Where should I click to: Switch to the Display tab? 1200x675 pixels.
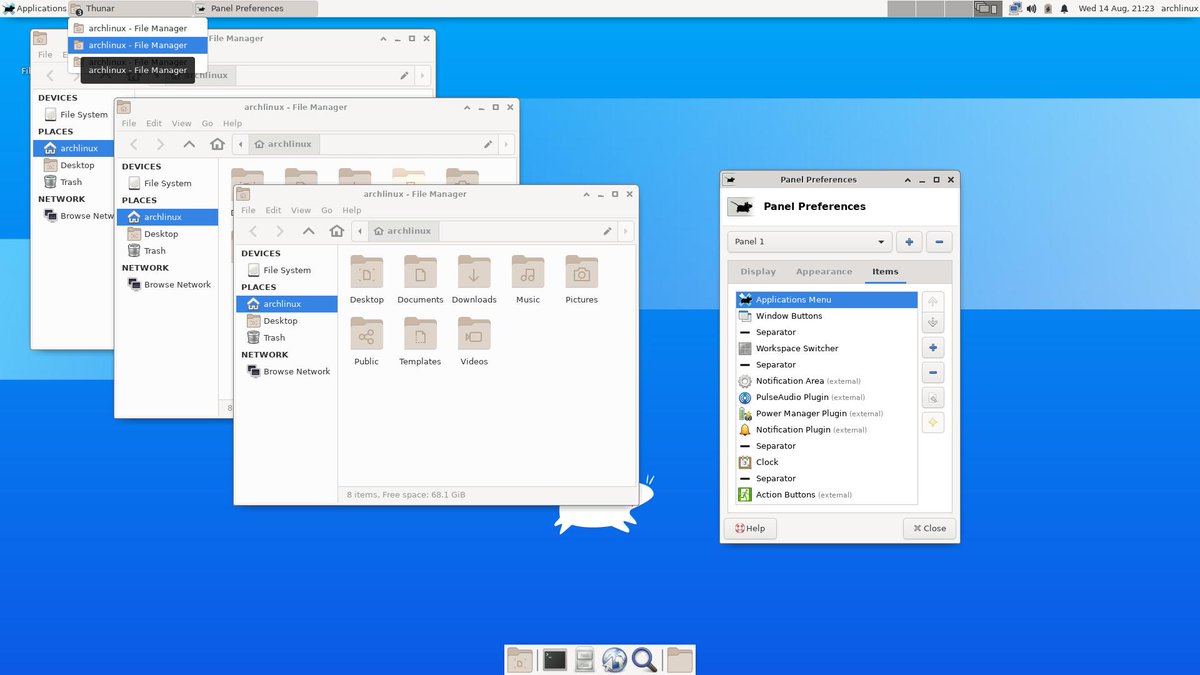pos(758,272)
